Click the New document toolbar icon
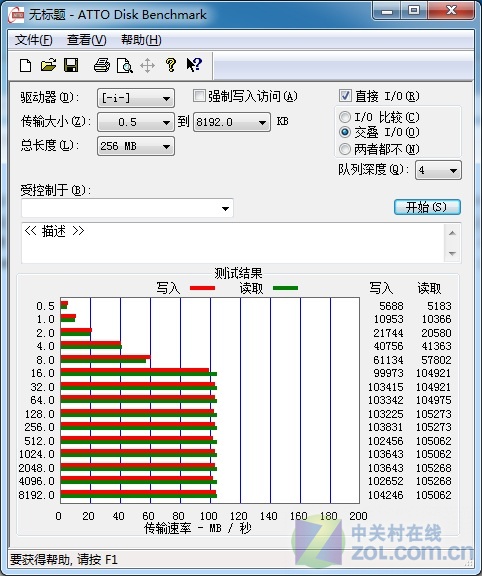The image size is (482, 576). click(25, 66)
